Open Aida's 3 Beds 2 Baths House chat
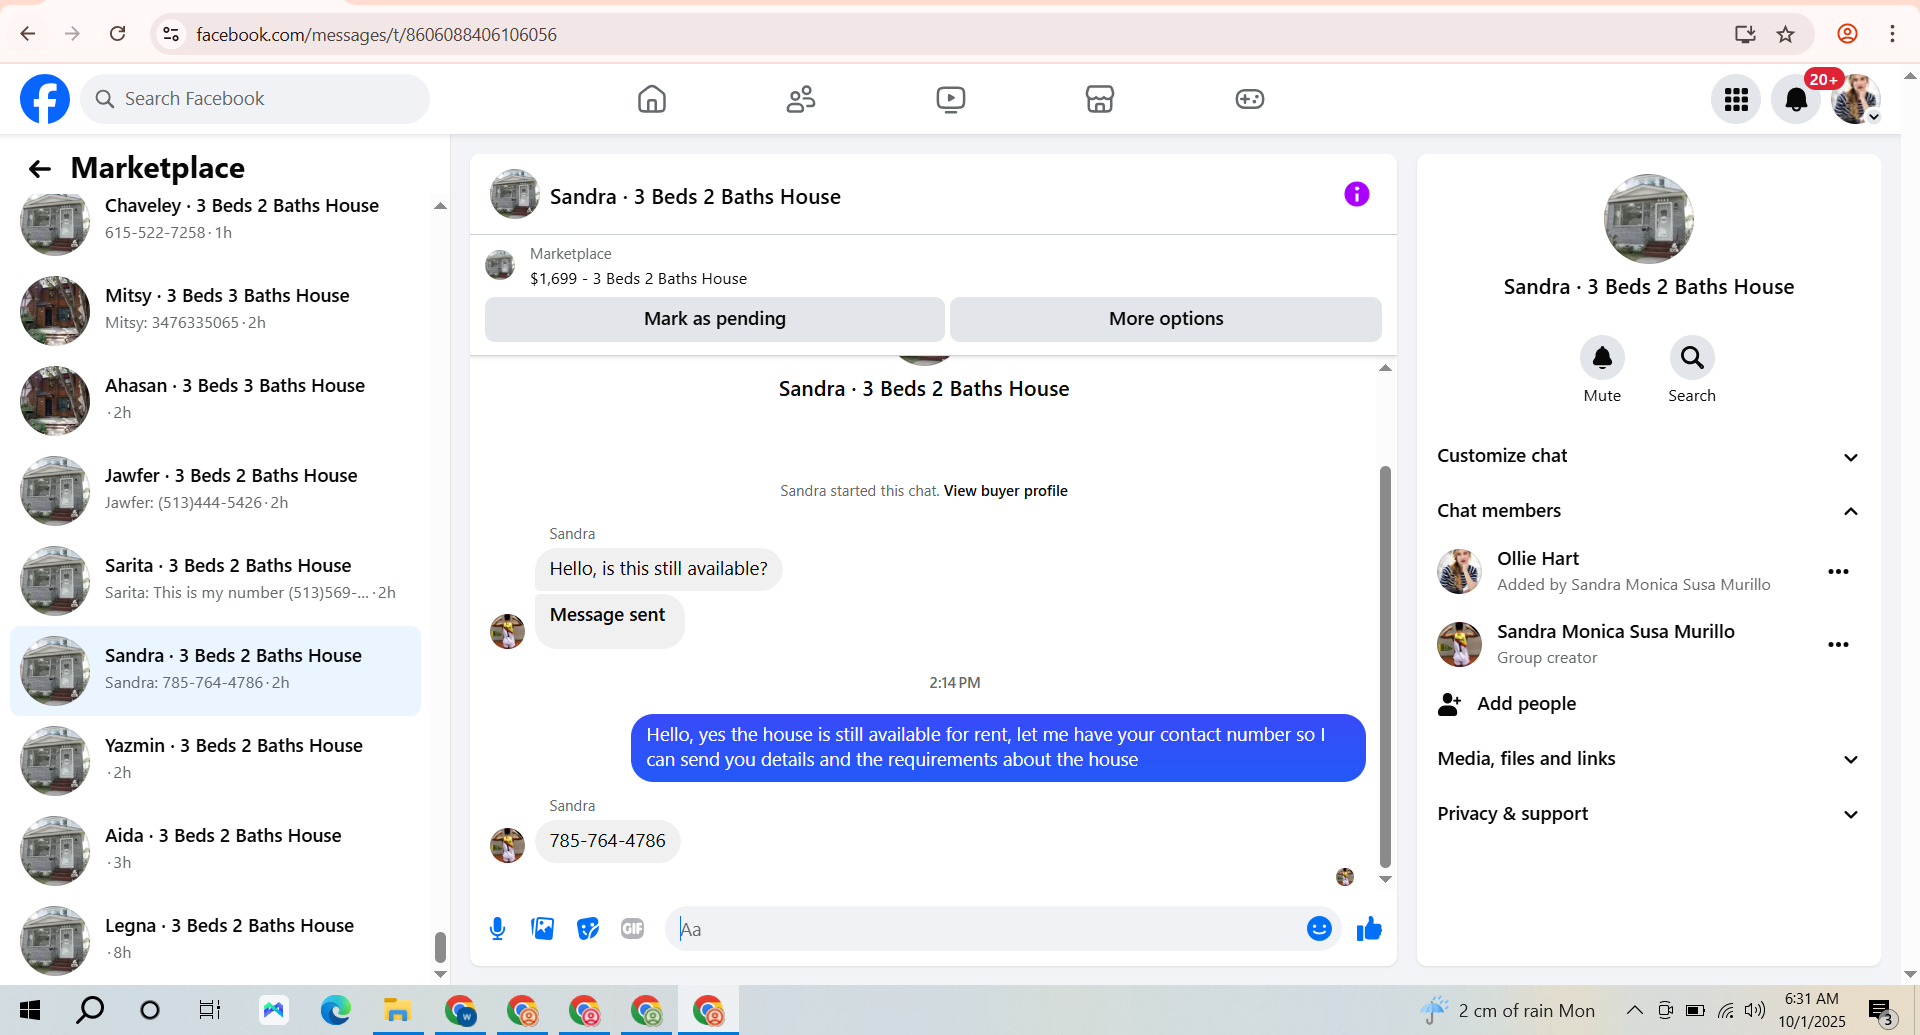The image size is (1920, 1035). tap(215, 850)
